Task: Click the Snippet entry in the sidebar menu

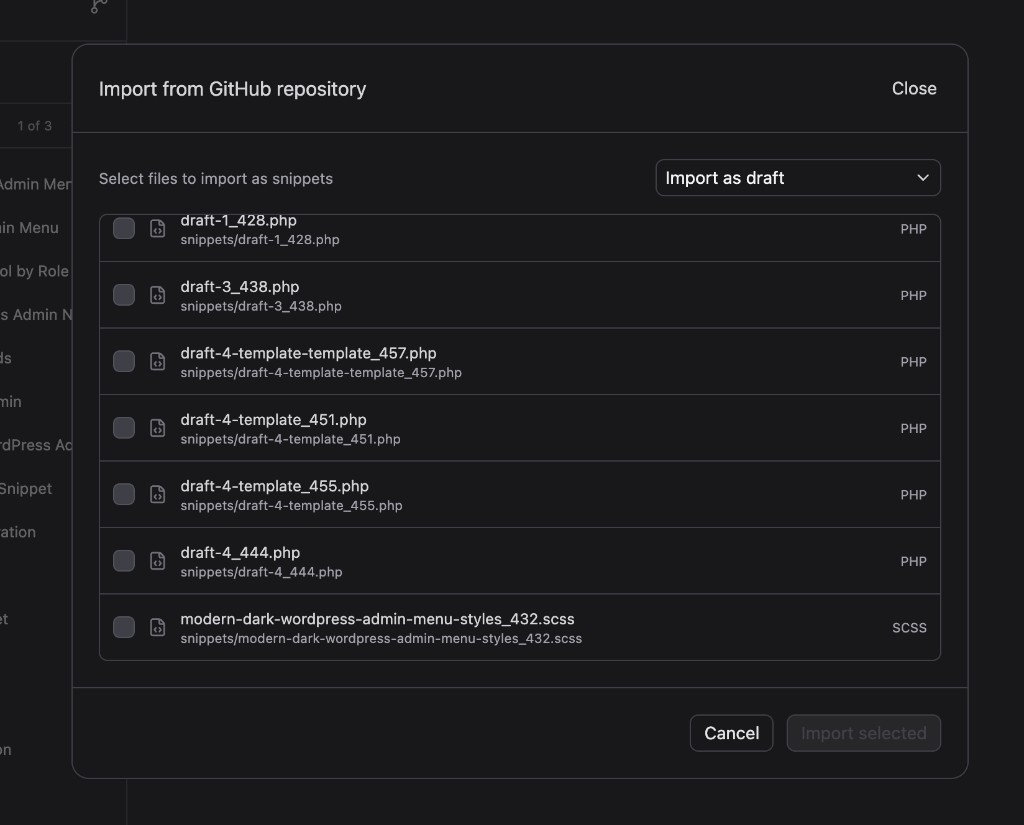Action: [26, 488]
